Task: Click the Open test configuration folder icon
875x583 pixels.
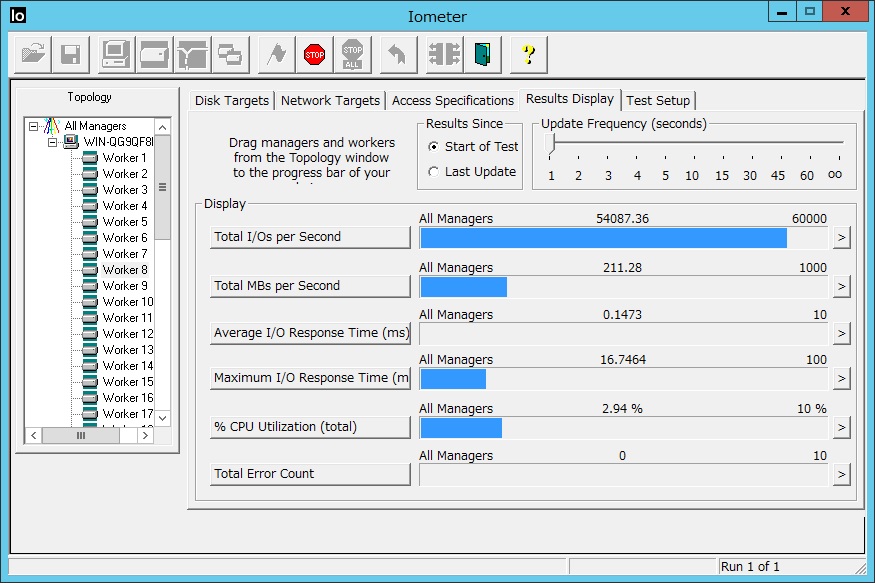Action: (x=34, y=54)
